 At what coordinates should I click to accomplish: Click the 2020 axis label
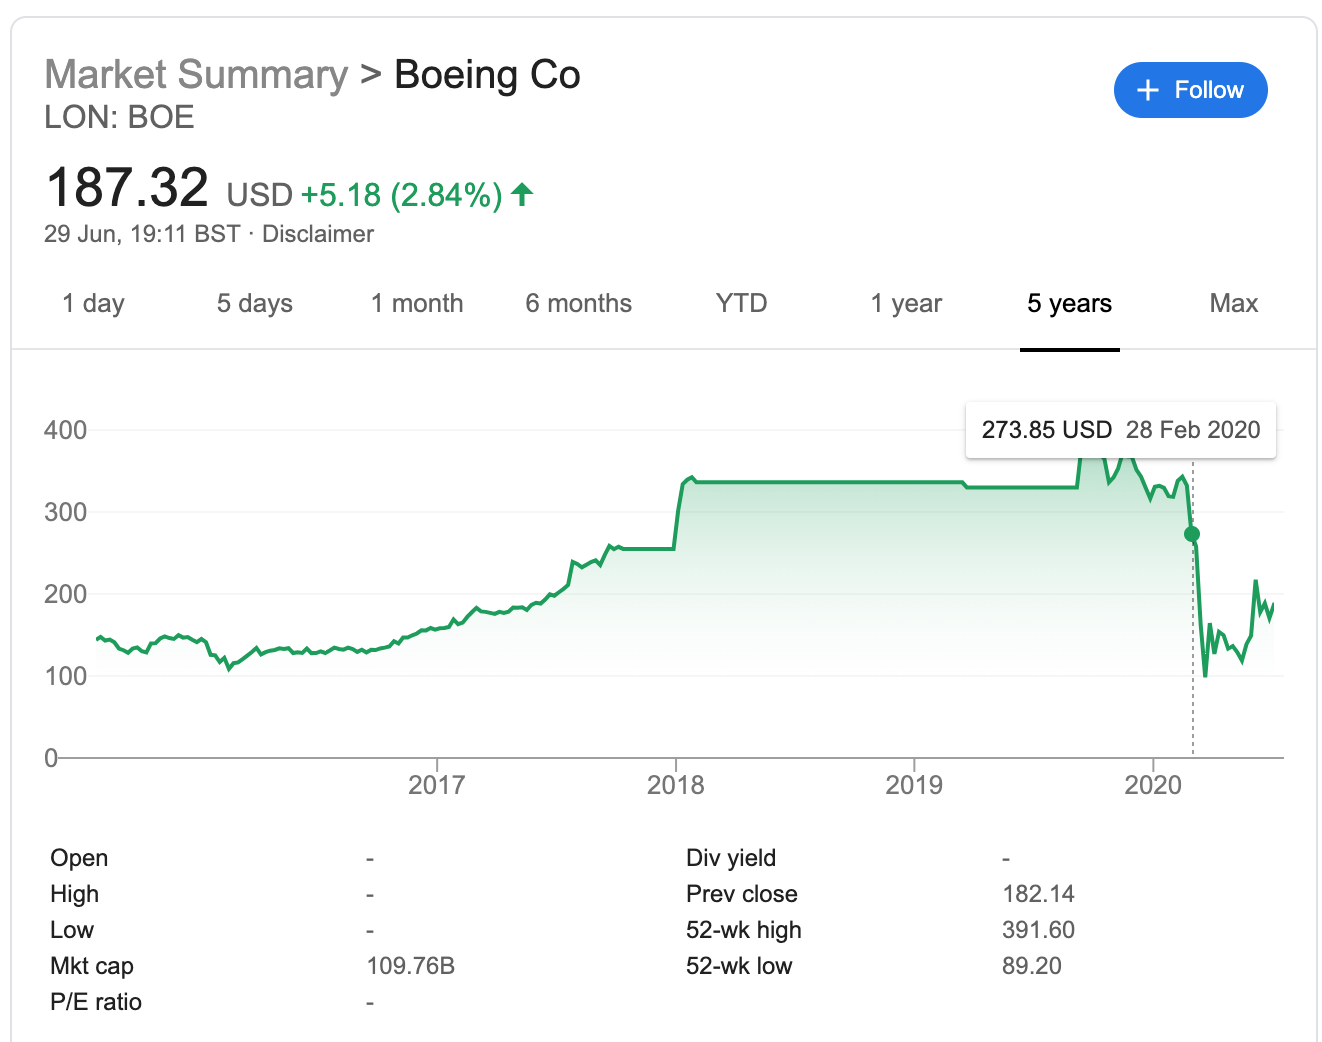tap(1153, 785)
